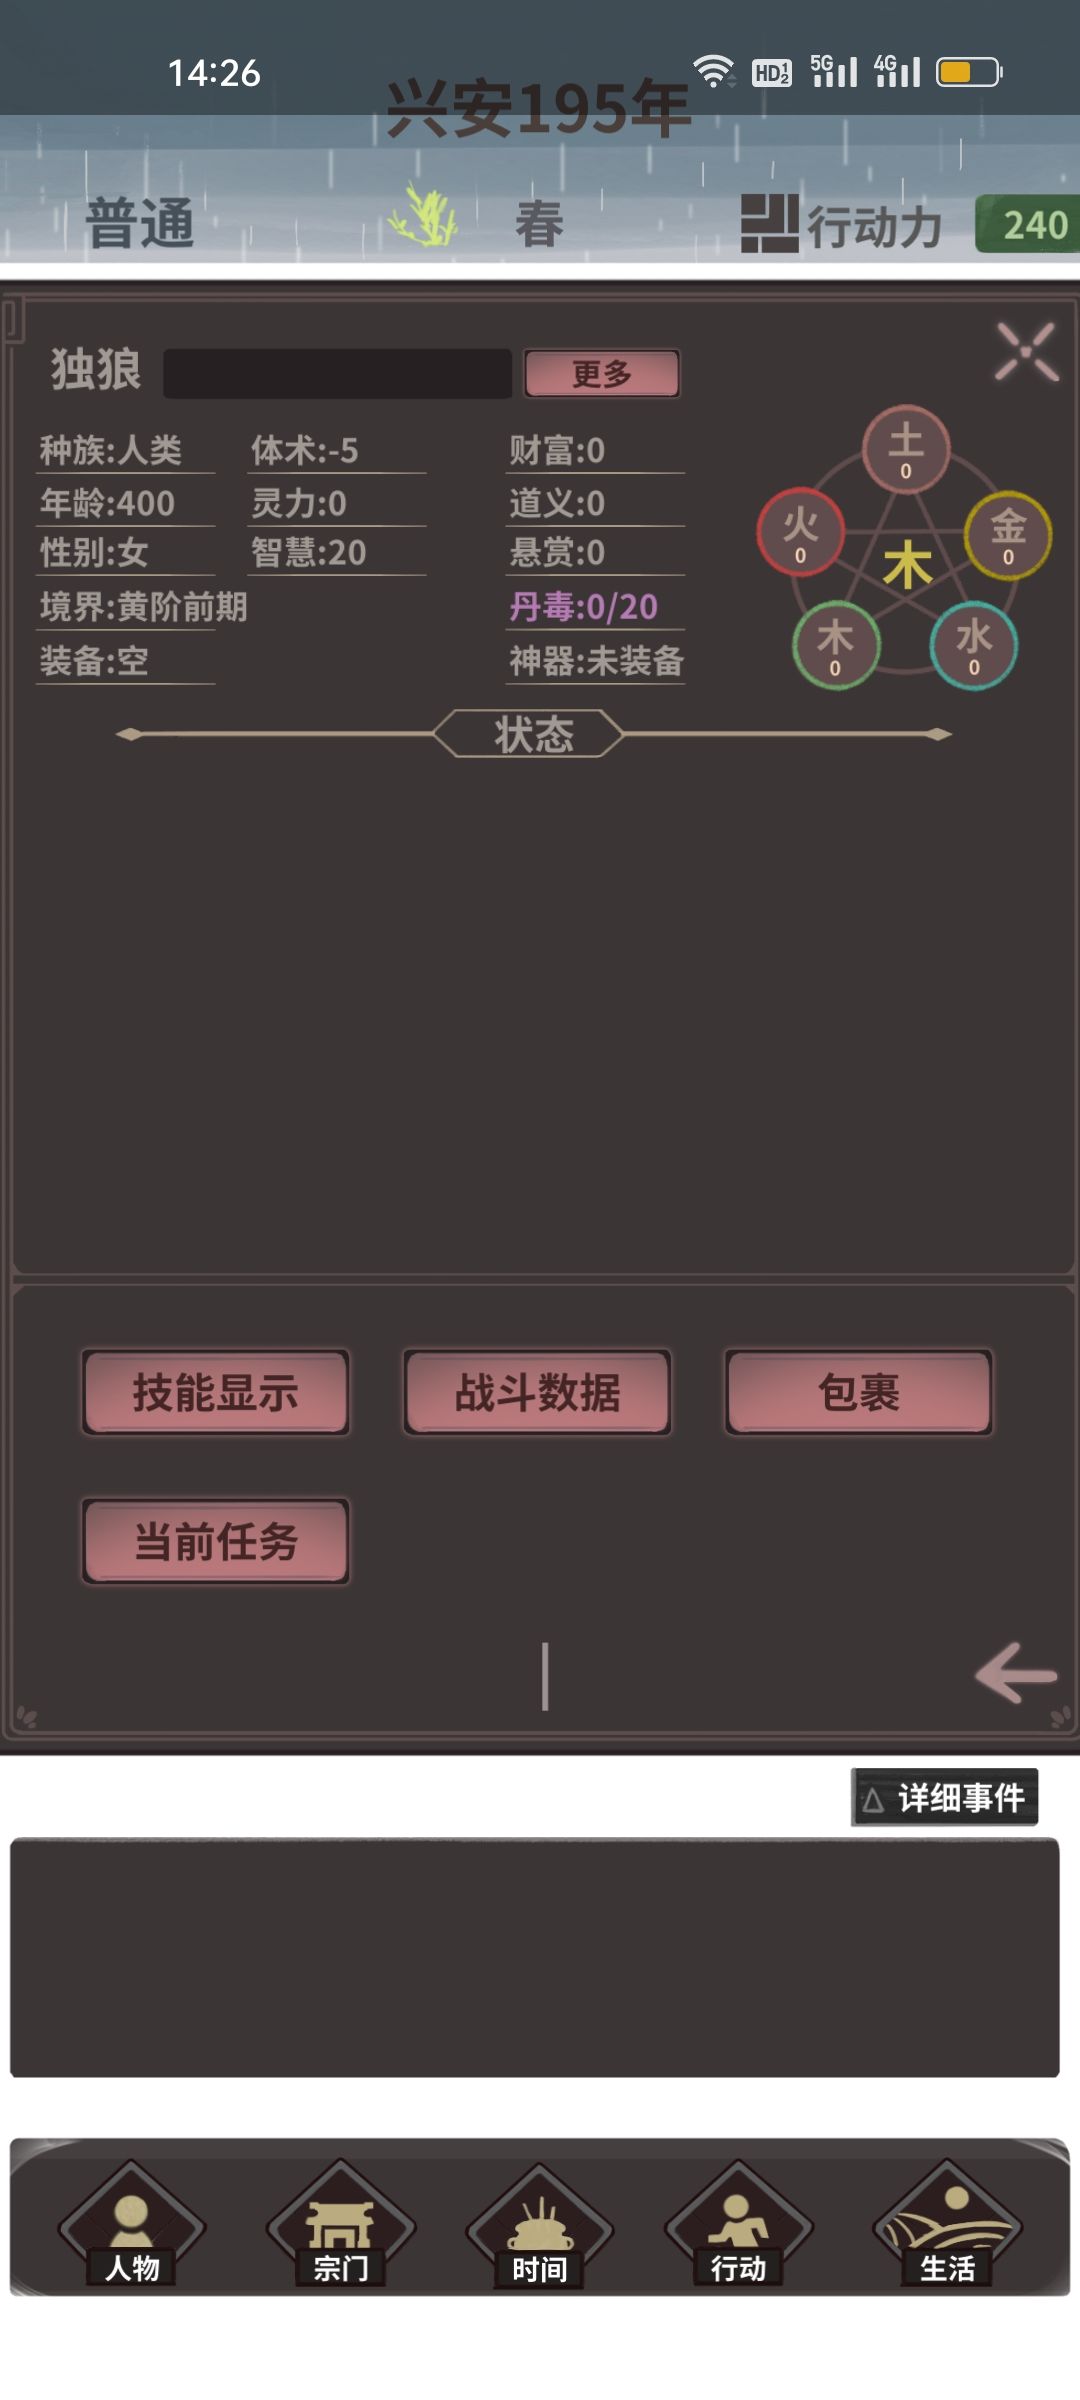Screen dimensions: 1080x2400
Task: Open 技能显示 skill display
Action: pos(216,1393)
